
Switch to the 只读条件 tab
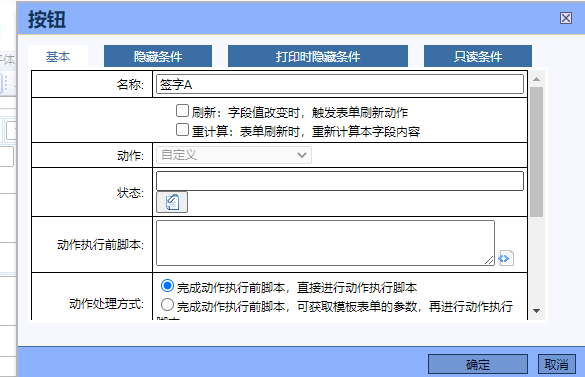(478, 56)
